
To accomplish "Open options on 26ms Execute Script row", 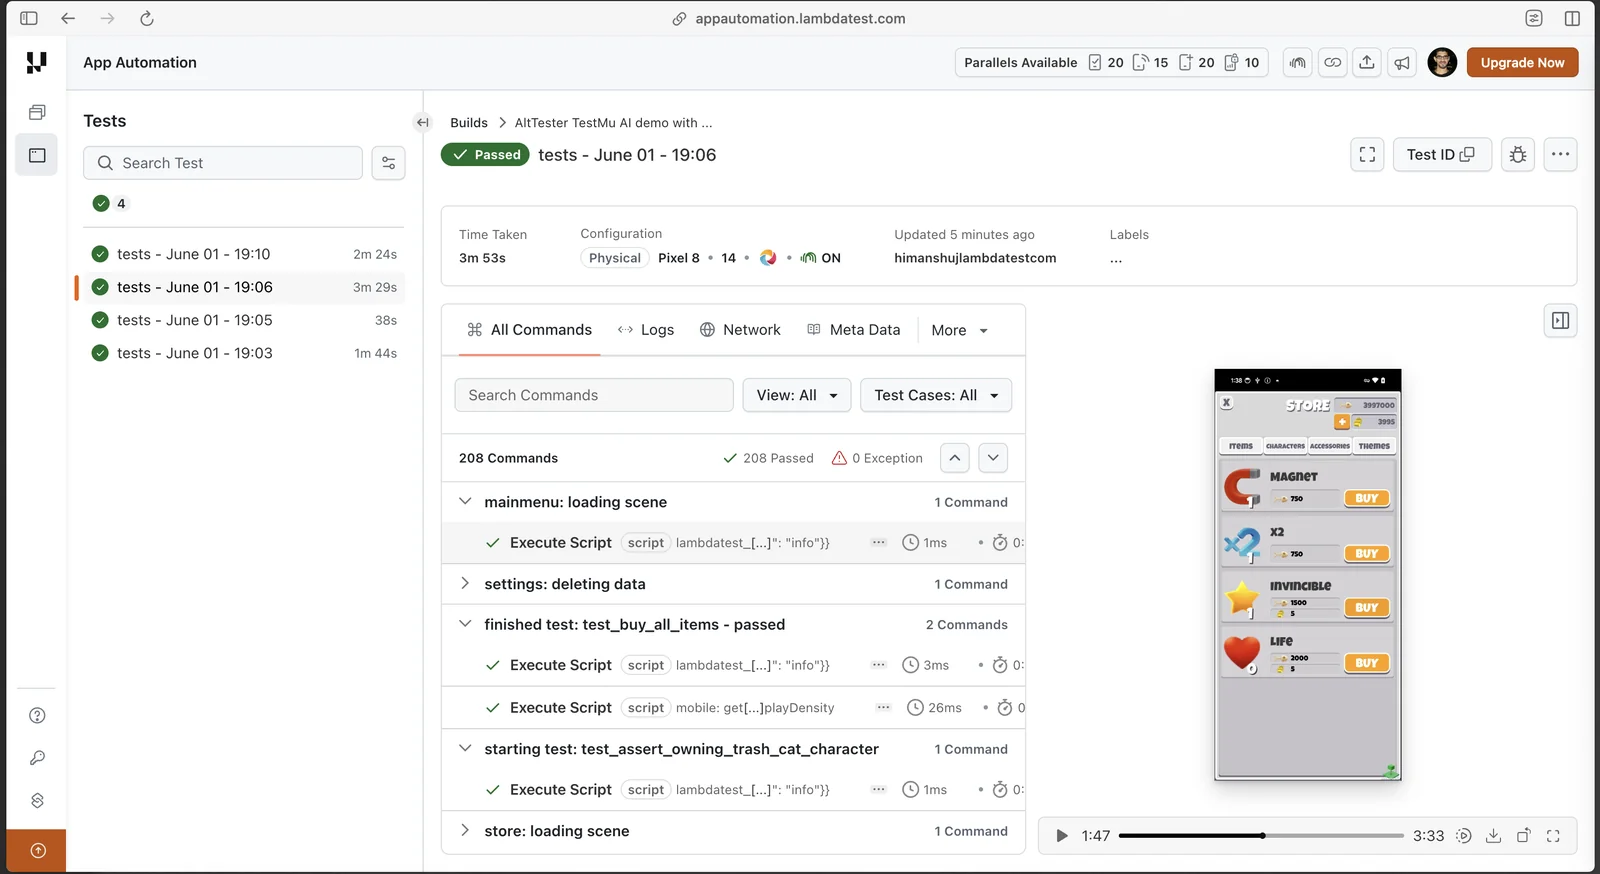I will click(x=883, y=707).
